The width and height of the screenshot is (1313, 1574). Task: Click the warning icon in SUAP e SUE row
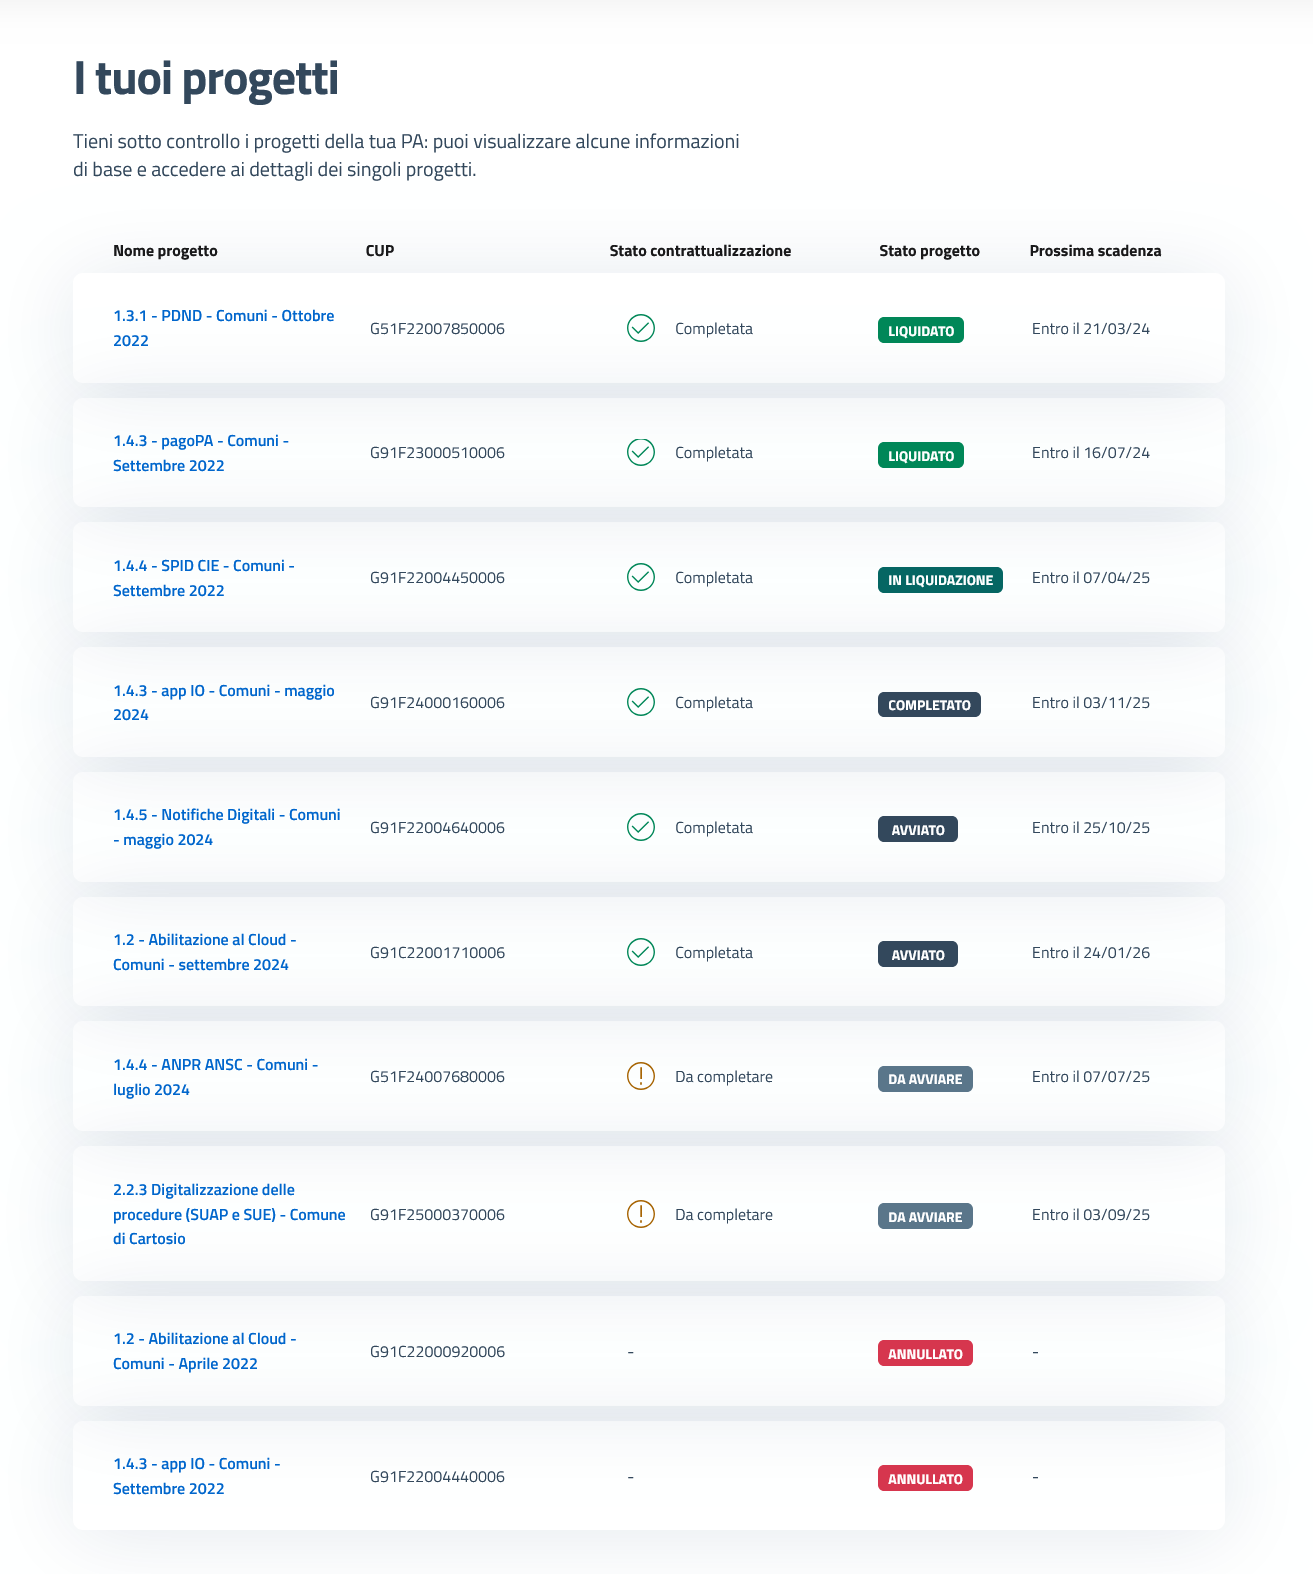click(x=640, y=1214)
